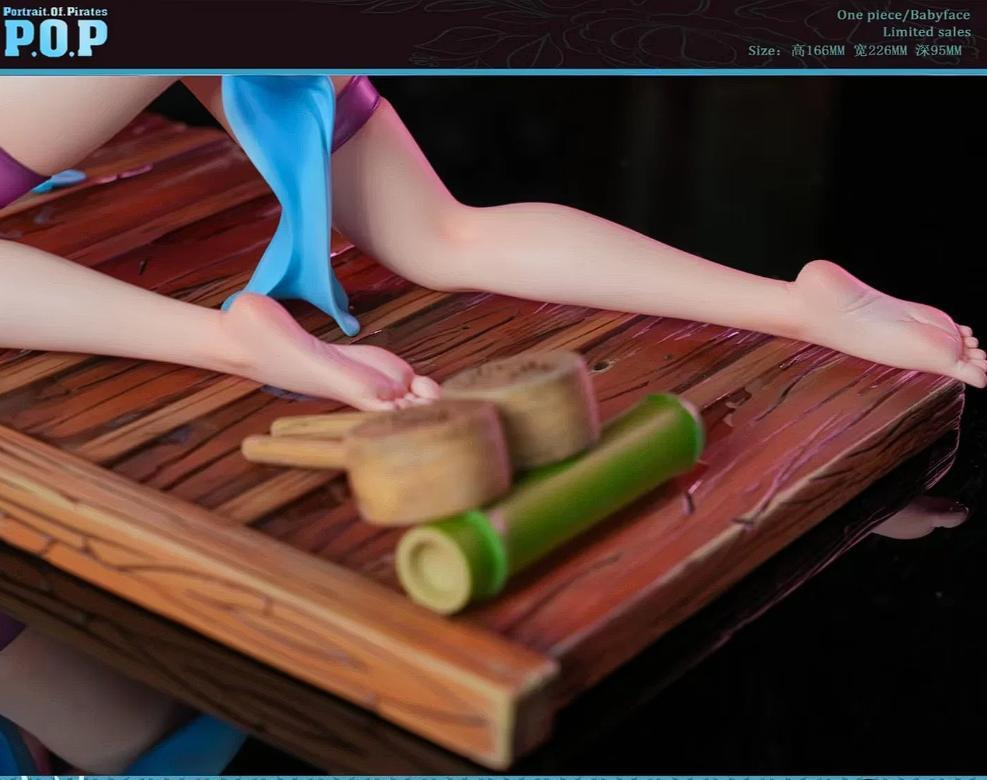Click the P.O.P logo
987x780 pixels.
coord(55,38)
